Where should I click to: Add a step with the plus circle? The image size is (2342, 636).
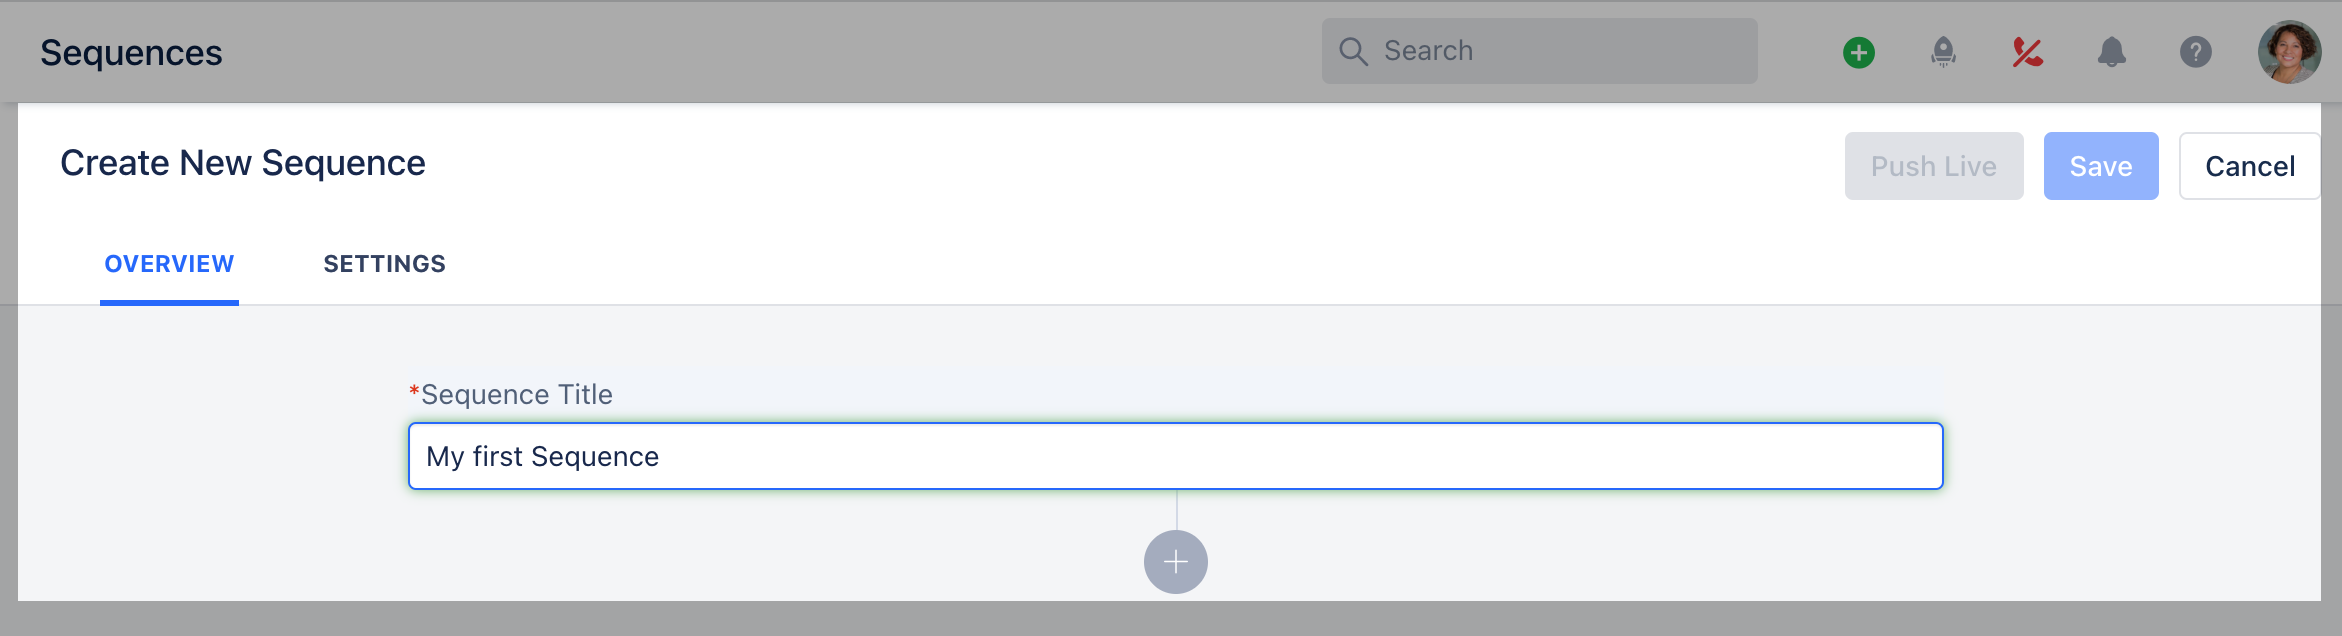(x=1176, y=562)
